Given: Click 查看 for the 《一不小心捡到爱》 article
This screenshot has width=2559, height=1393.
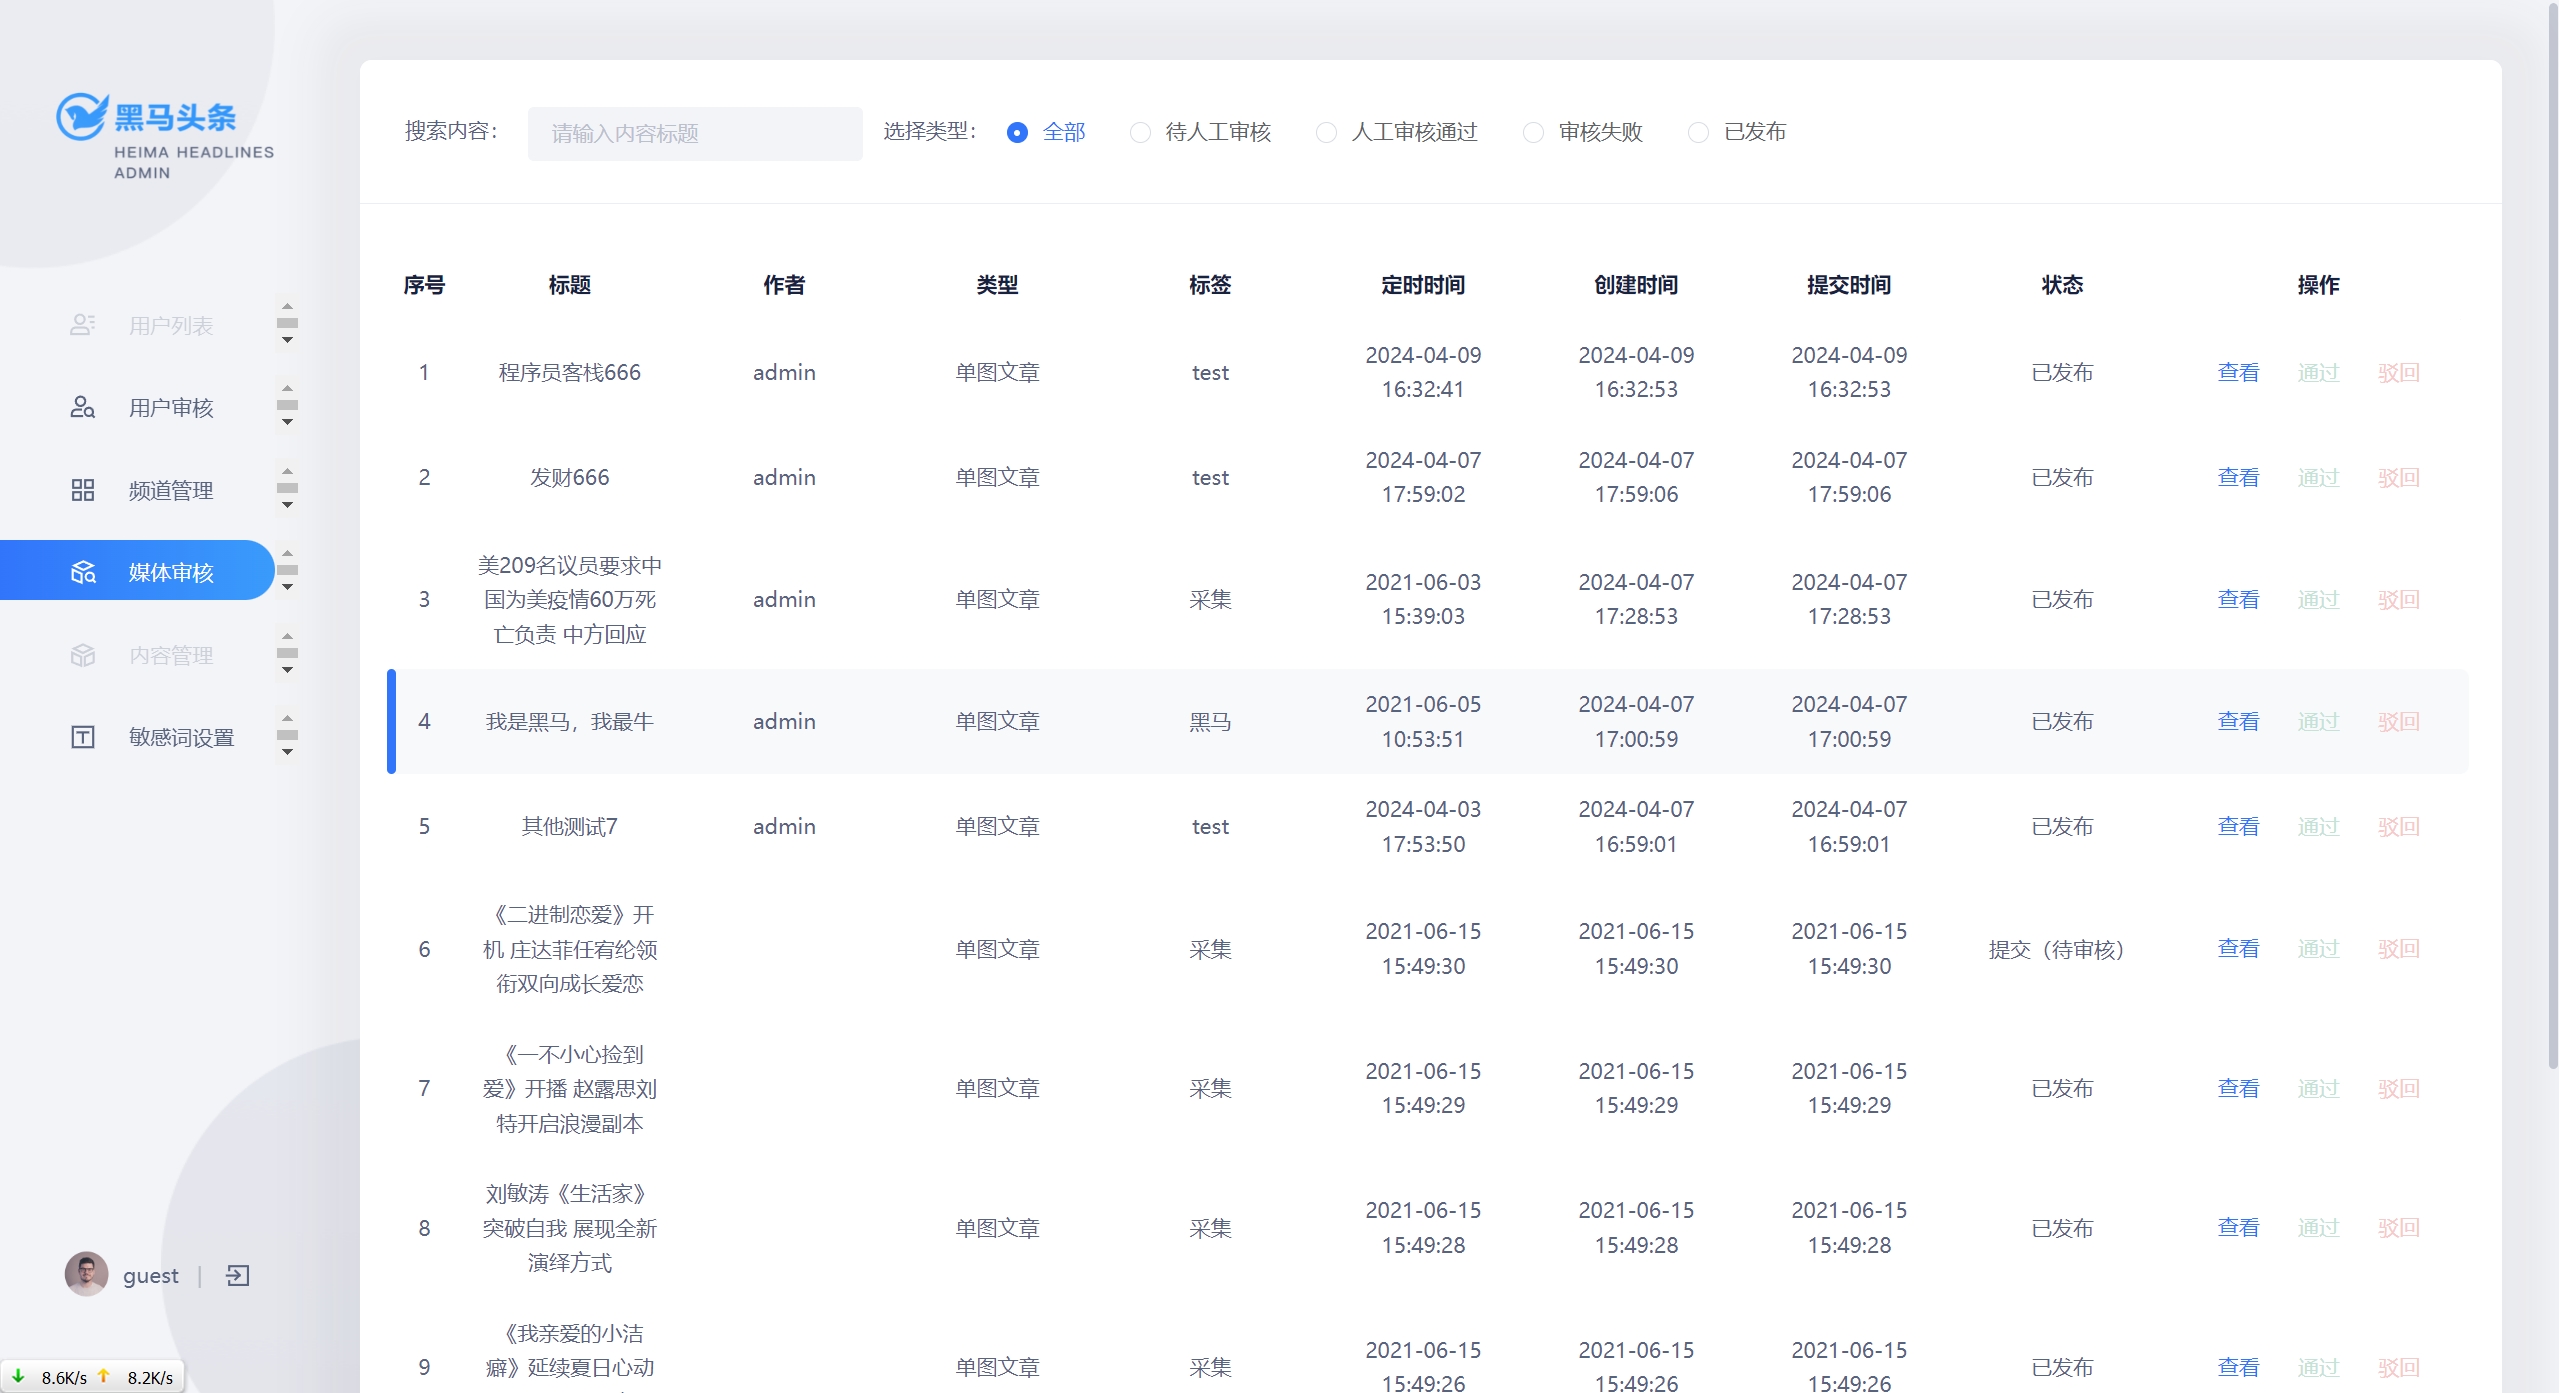Looking at the screenshot, I should [x=2238, y=1088].
